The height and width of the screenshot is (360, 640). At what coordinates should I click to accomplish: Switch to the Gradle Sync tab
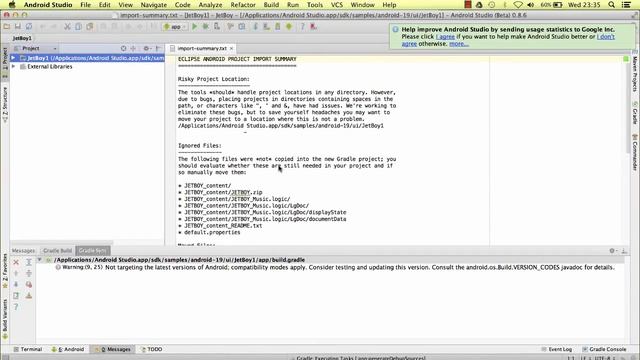tap(93, 251)
